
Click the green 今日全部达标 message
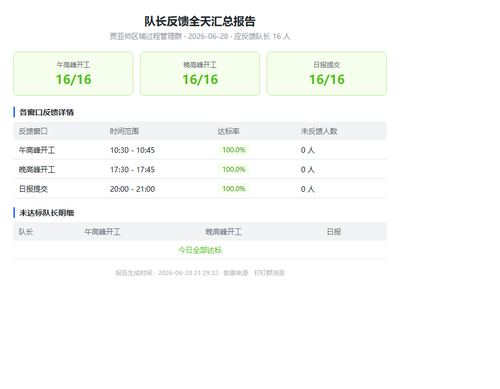point(200,250)
